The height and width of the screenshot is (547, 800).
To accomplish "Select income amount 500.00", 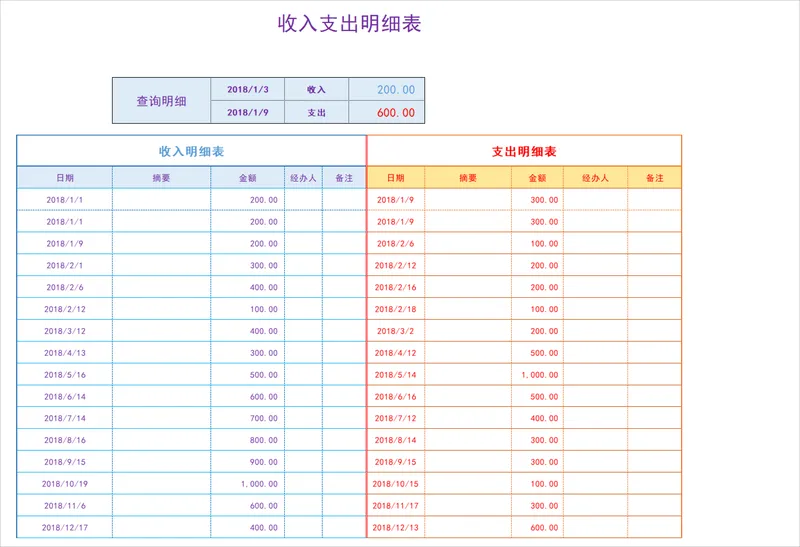I will tap(247, 375).
